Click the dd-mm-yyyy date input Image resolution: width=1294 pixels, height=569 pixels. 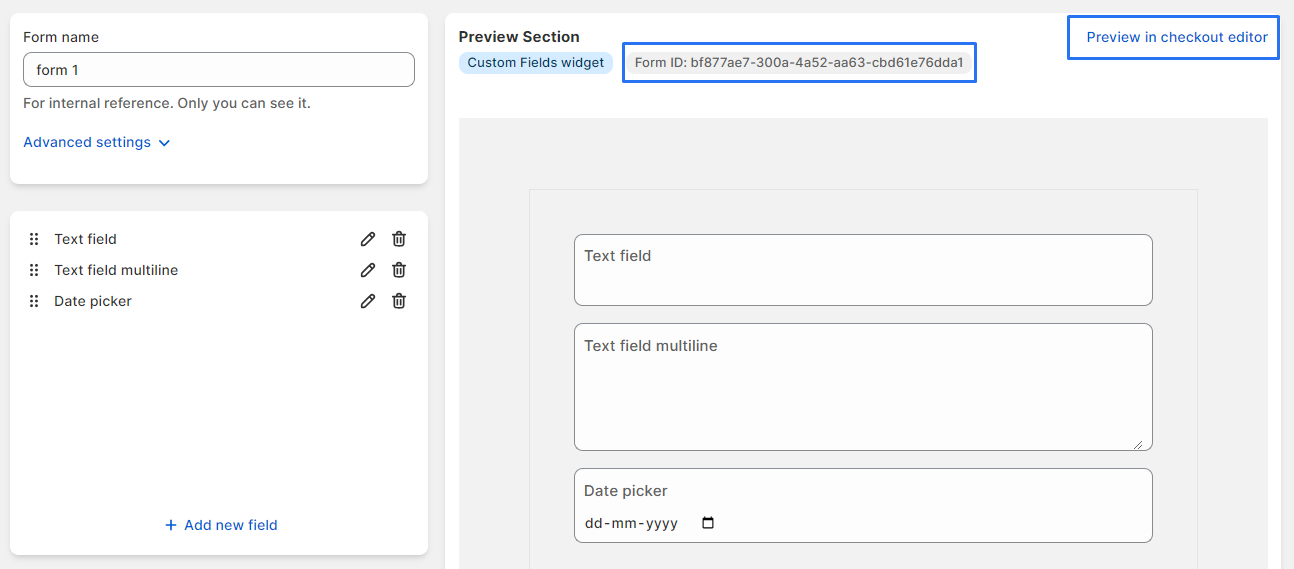click(x=631, y=523)
